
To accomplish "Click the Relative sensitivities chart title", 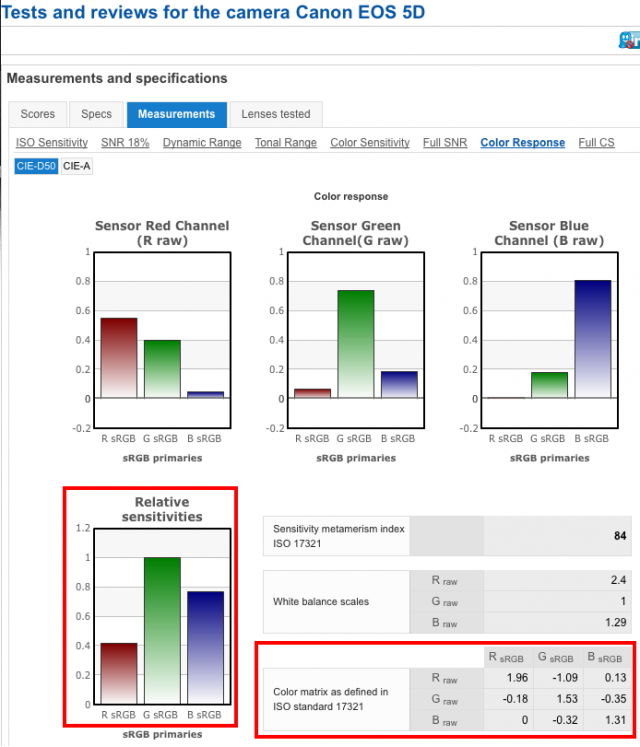I will point(162,509).
